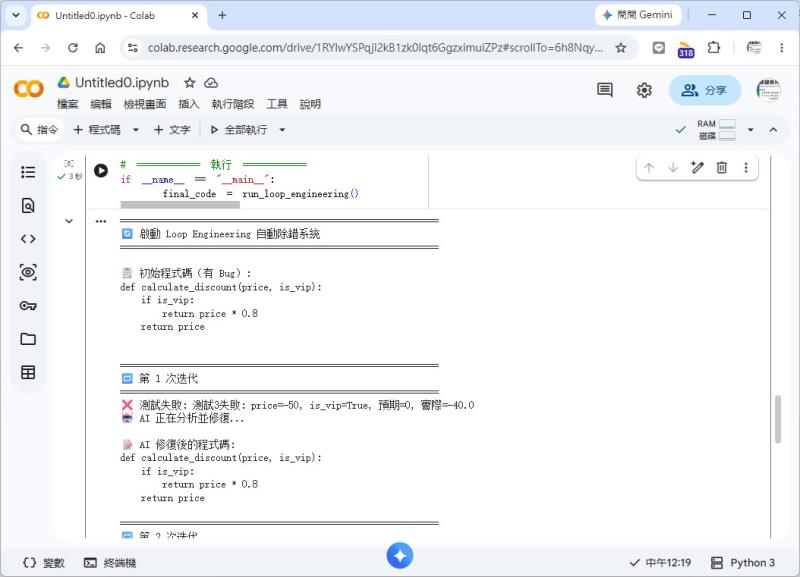
Task: Open the File menu (檔案)
Action: click(68, 104)
